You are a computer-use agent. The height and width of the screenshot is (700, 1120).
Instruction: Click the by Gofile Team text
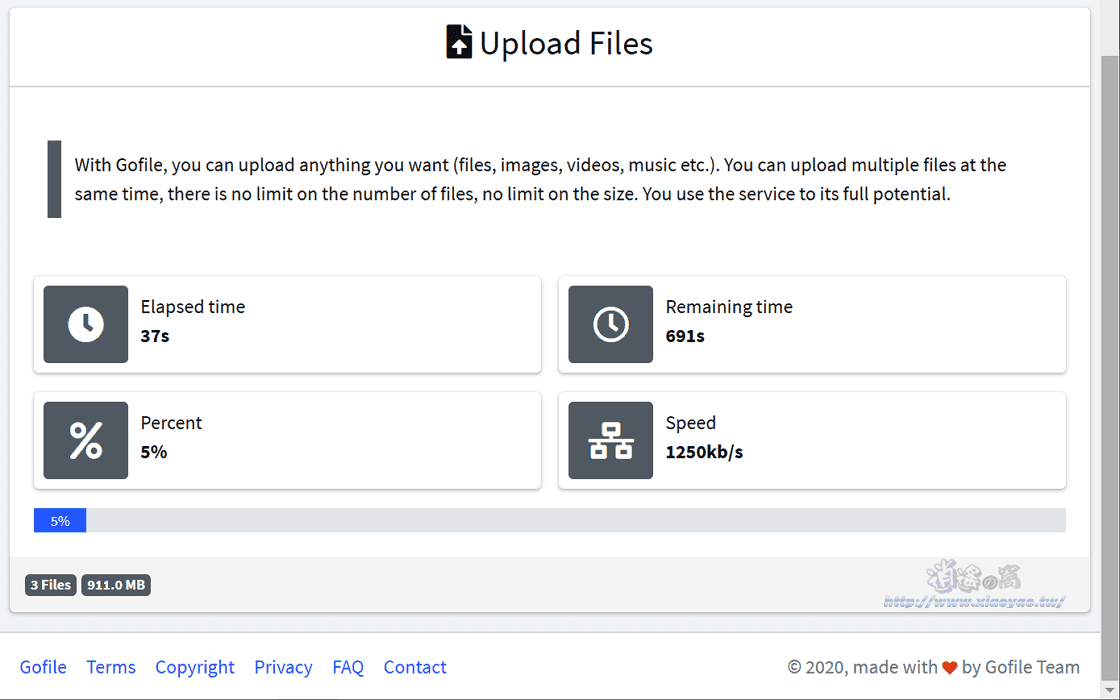tap(1021, 667)
